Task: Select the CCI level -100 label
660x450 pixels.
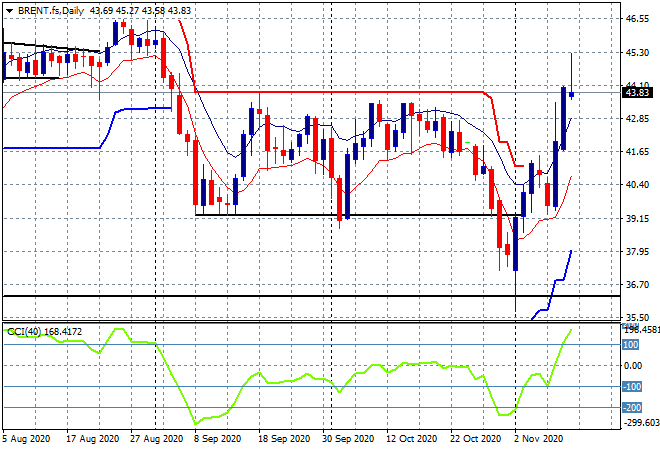Action: (632, 386)
